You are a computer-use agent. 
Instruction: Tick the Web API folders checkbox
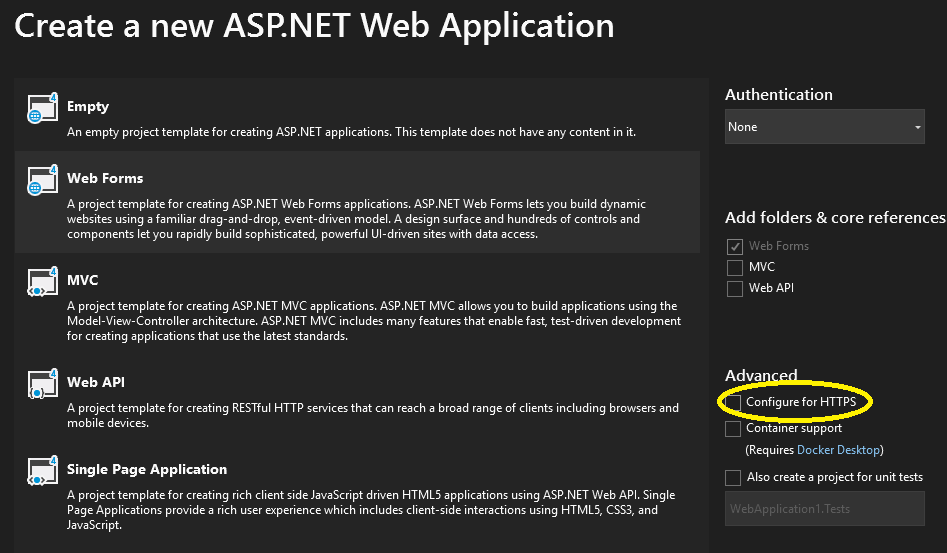[734, 288]
